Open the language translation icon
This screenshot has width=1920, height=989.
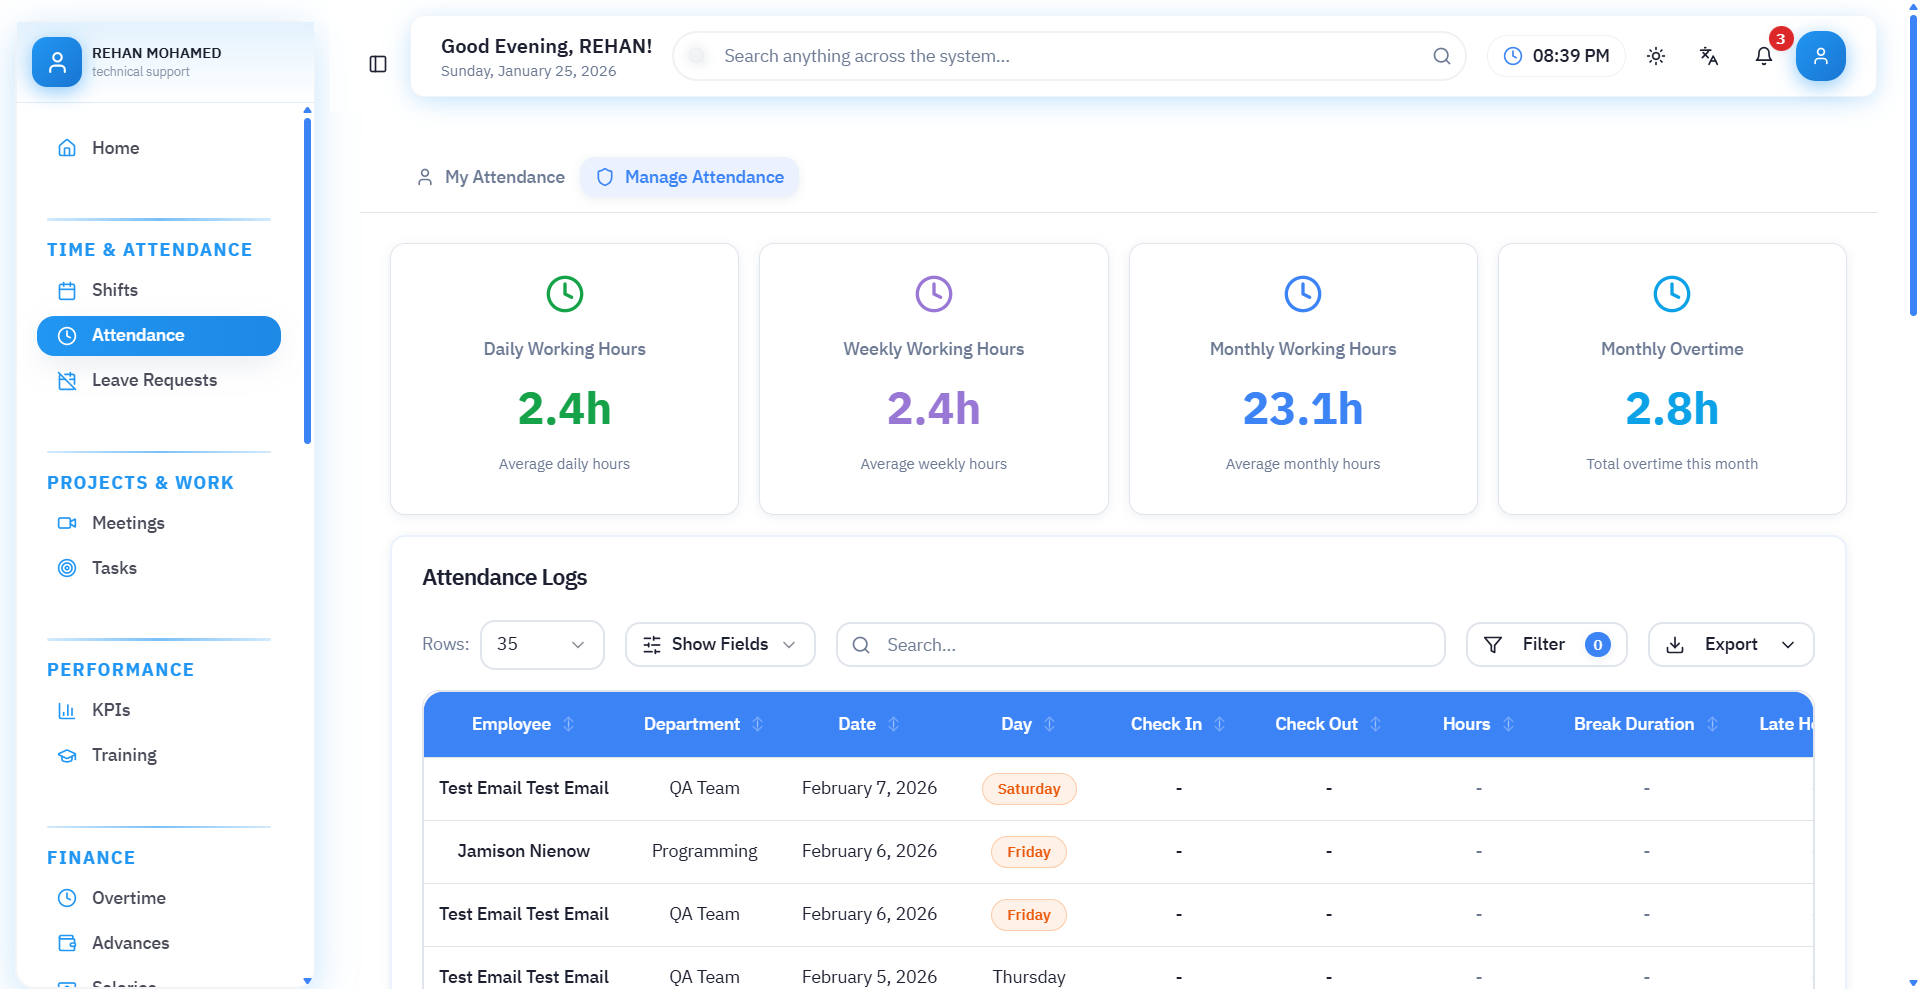click(1709, 56)
